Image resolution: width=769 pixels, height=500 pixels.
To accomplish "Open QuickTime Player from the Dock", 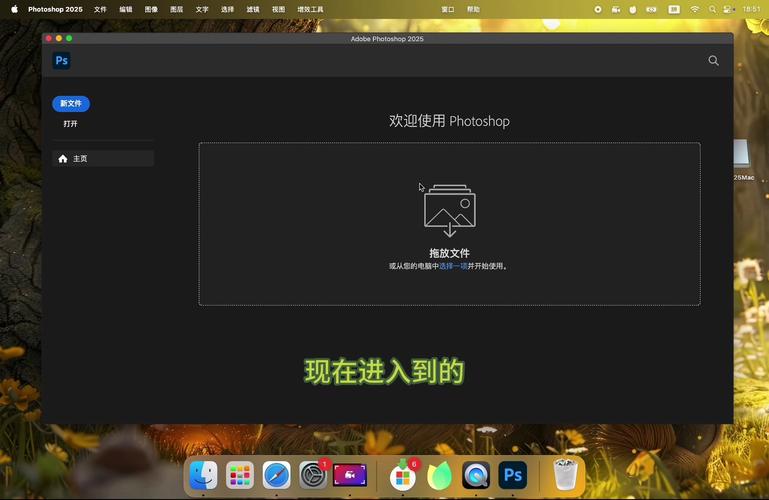I will click(476, 475).
